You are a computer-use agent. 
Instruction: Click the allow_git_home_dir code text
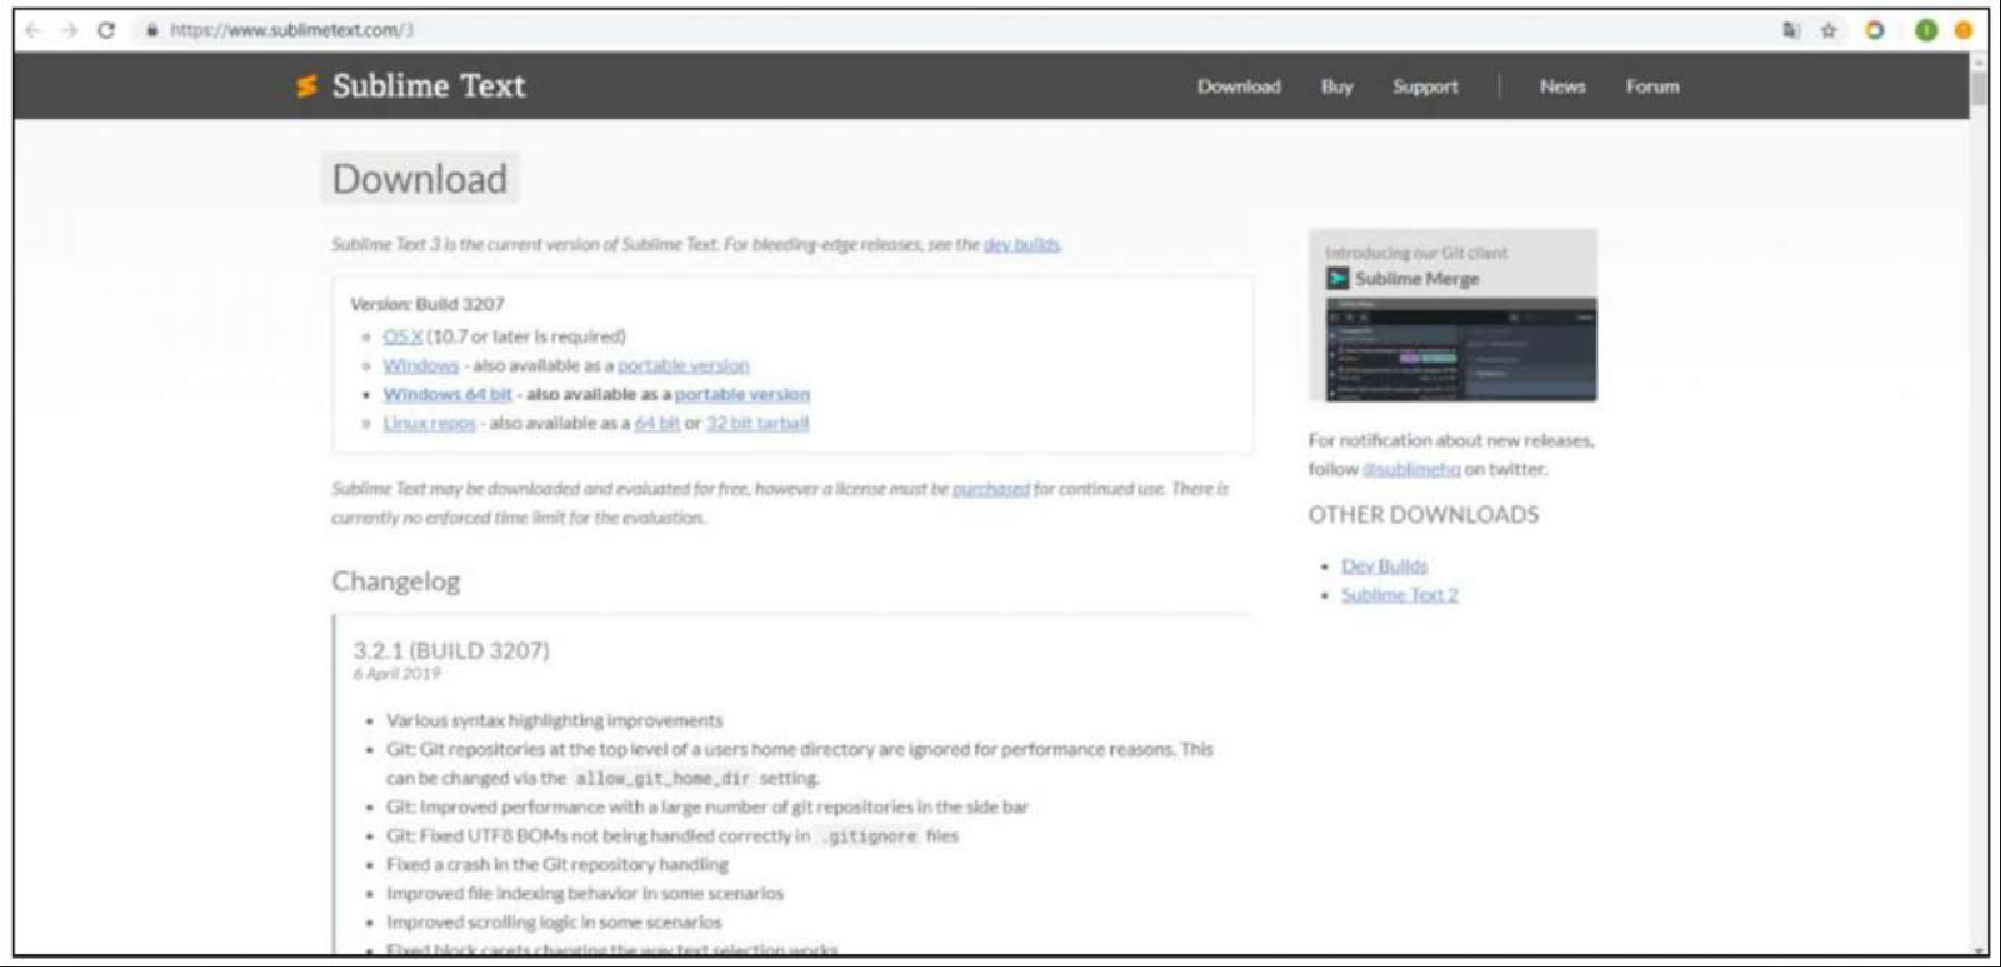pyautogui.click(x=662, y=778)
